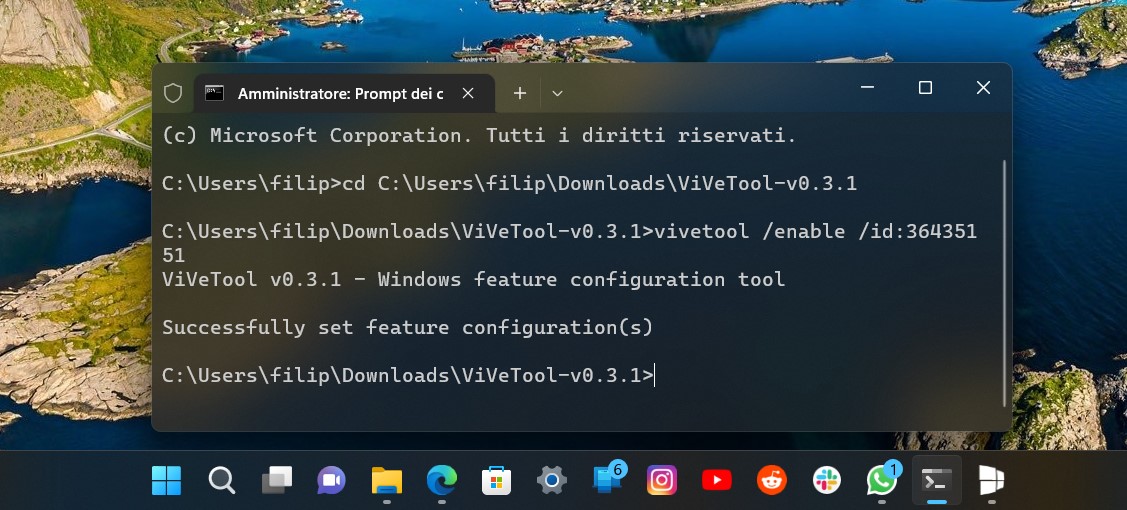Select the Amministratore: Prompt dei comandi tab
The image size is (1127, 510).
344,93
